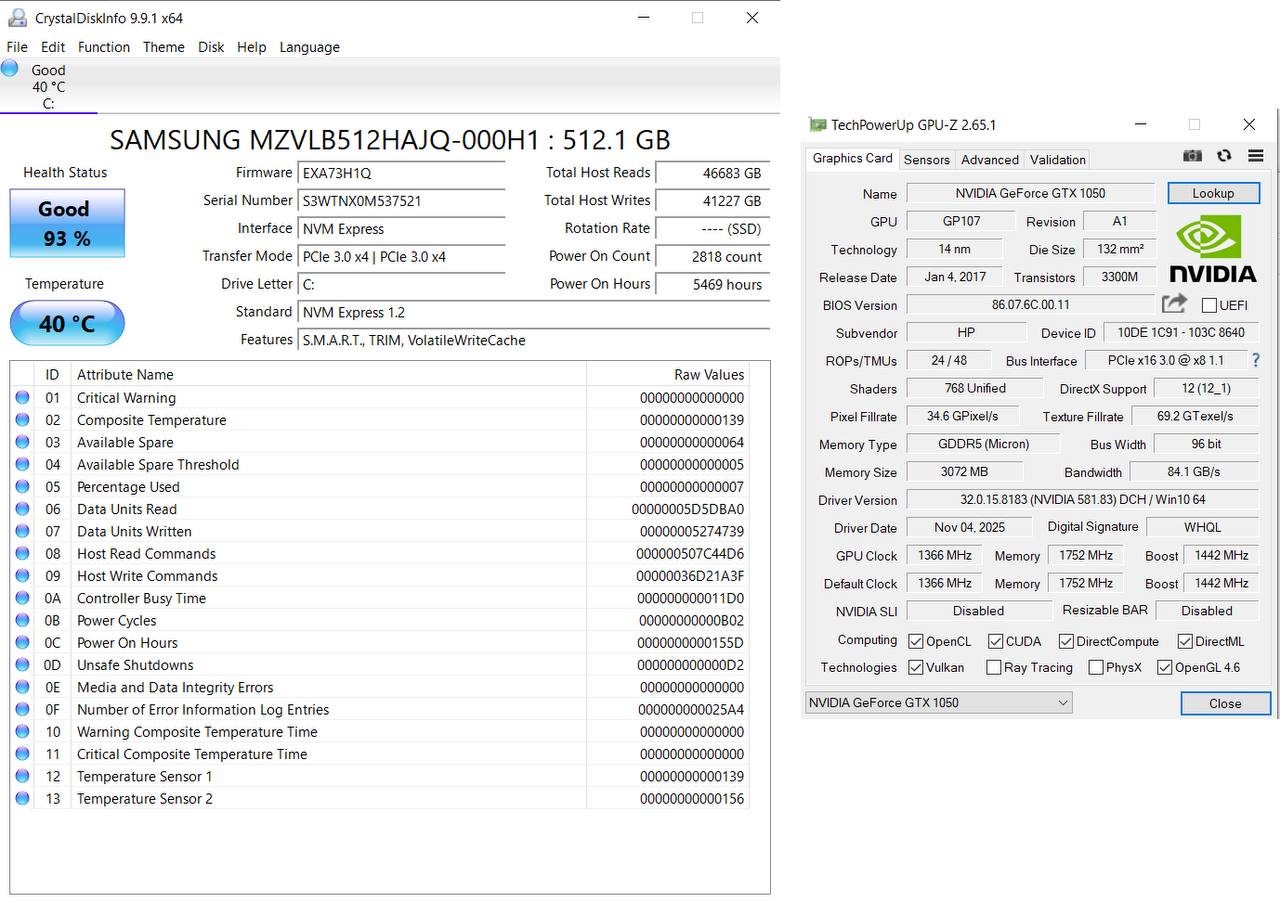Click the Close button in GPU-Z
This screenshot has width=1280, height=902.
coord(1225,703)
